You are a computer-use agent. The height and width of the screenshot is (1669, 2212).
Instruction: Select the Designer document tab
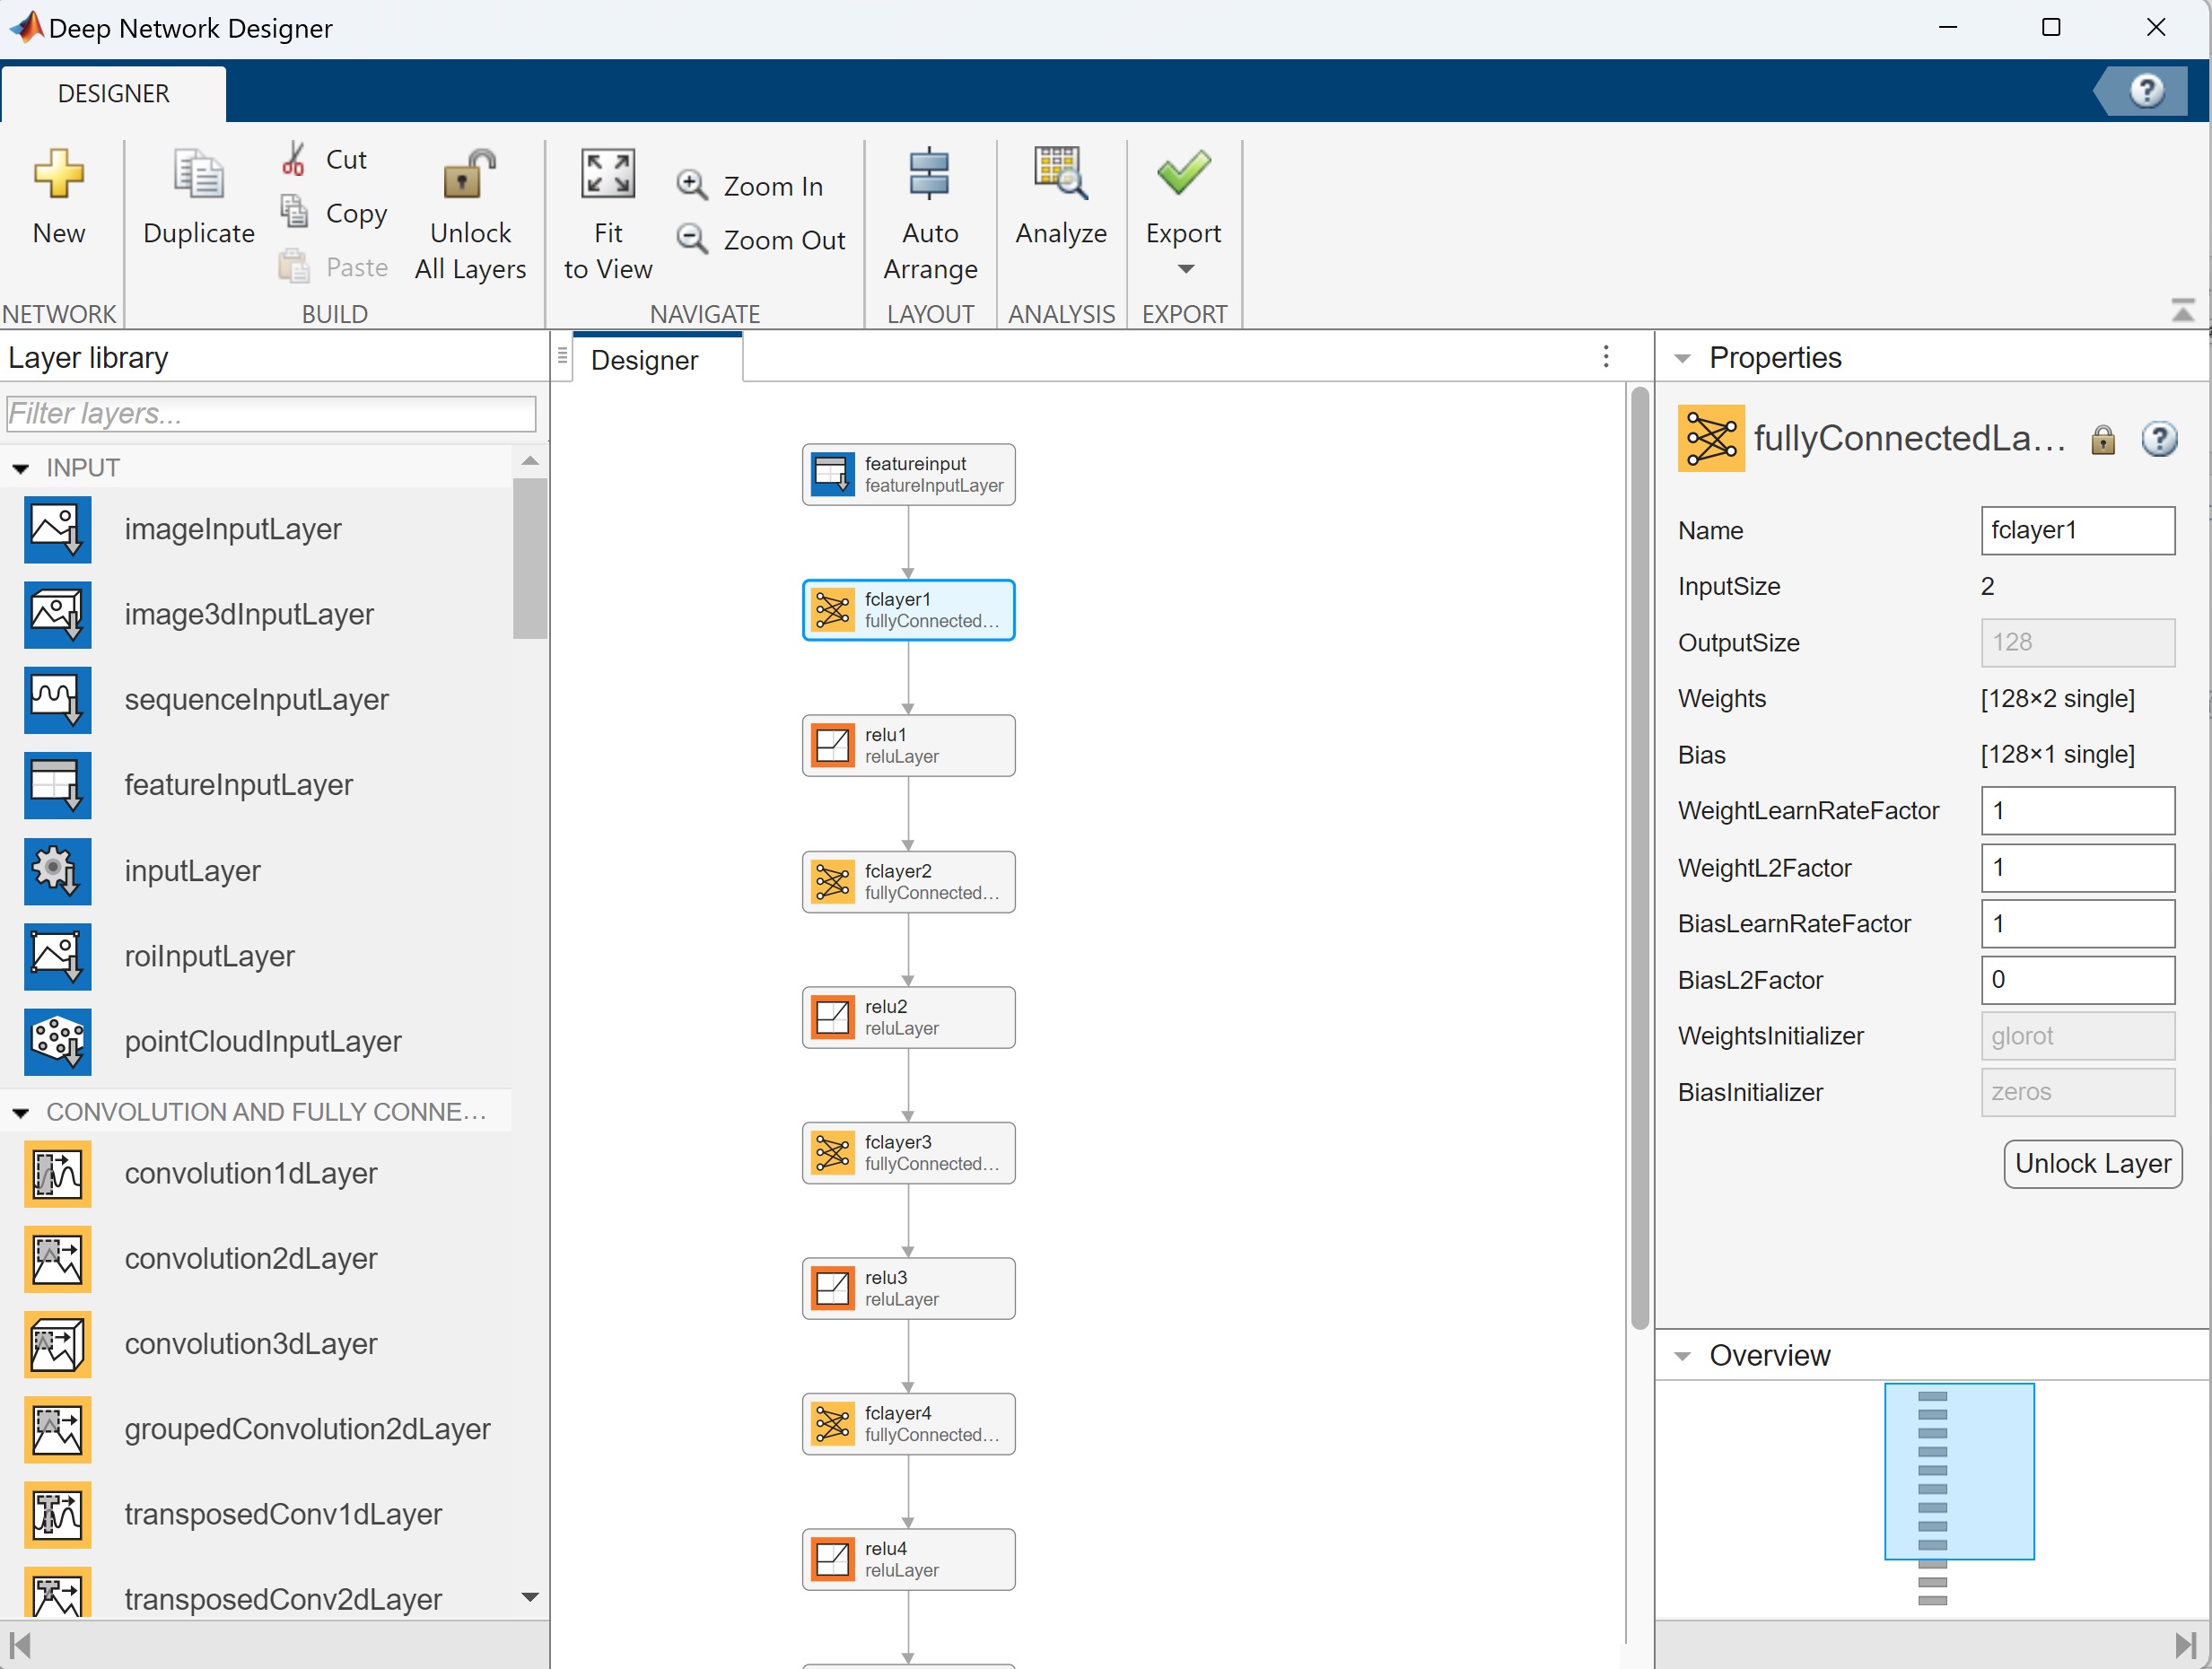click(x=645, y=360)
